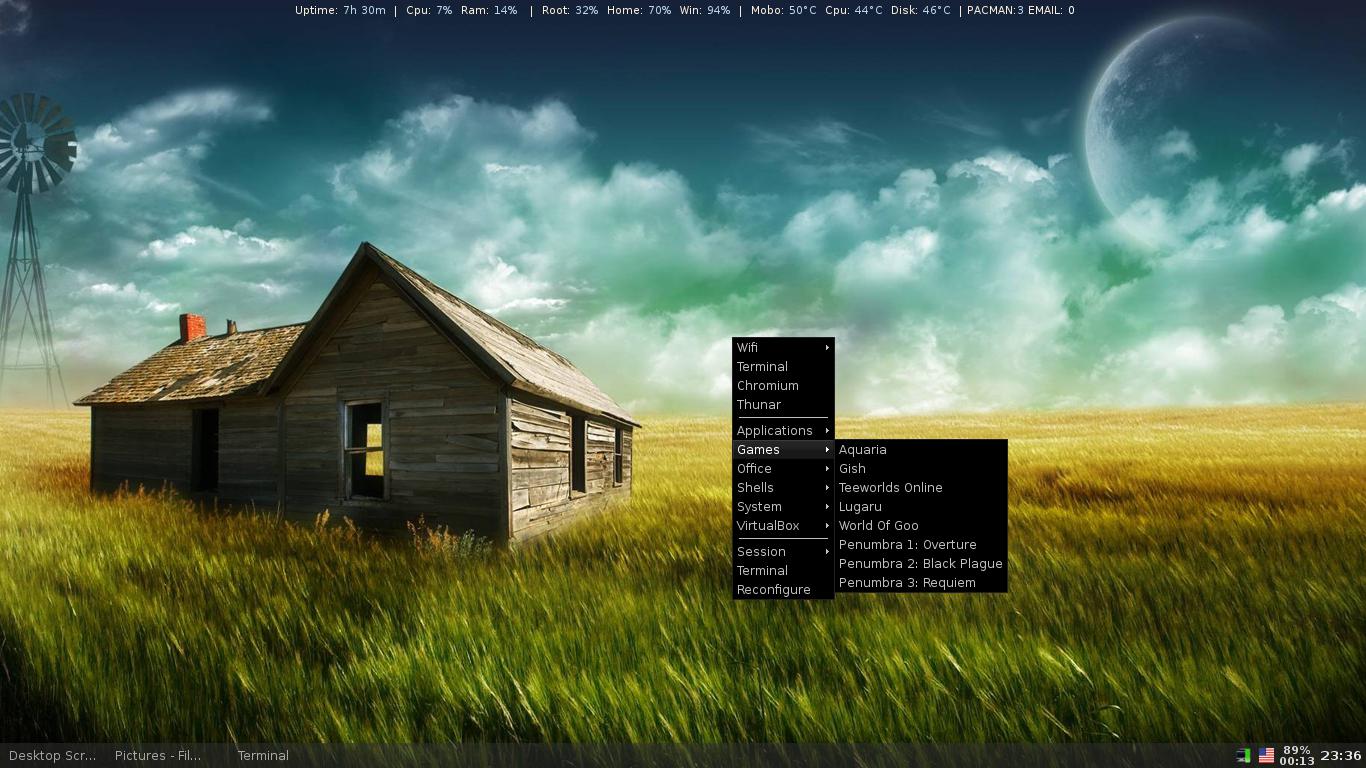Expand the VirtualBox submenu

point(783,526)
